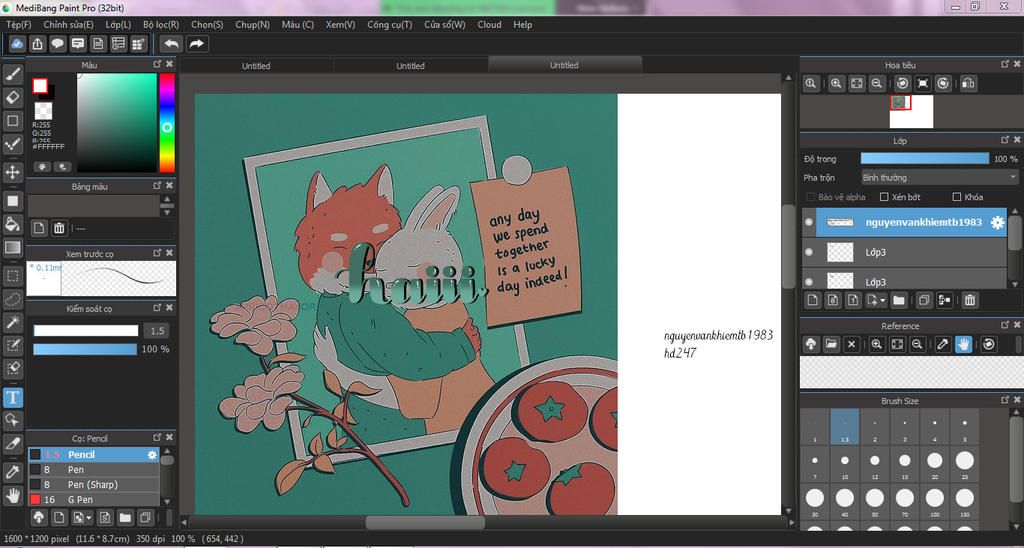Open the add brush dropdown in brush panel
The image size is (1024, 548).
[88, 518]
